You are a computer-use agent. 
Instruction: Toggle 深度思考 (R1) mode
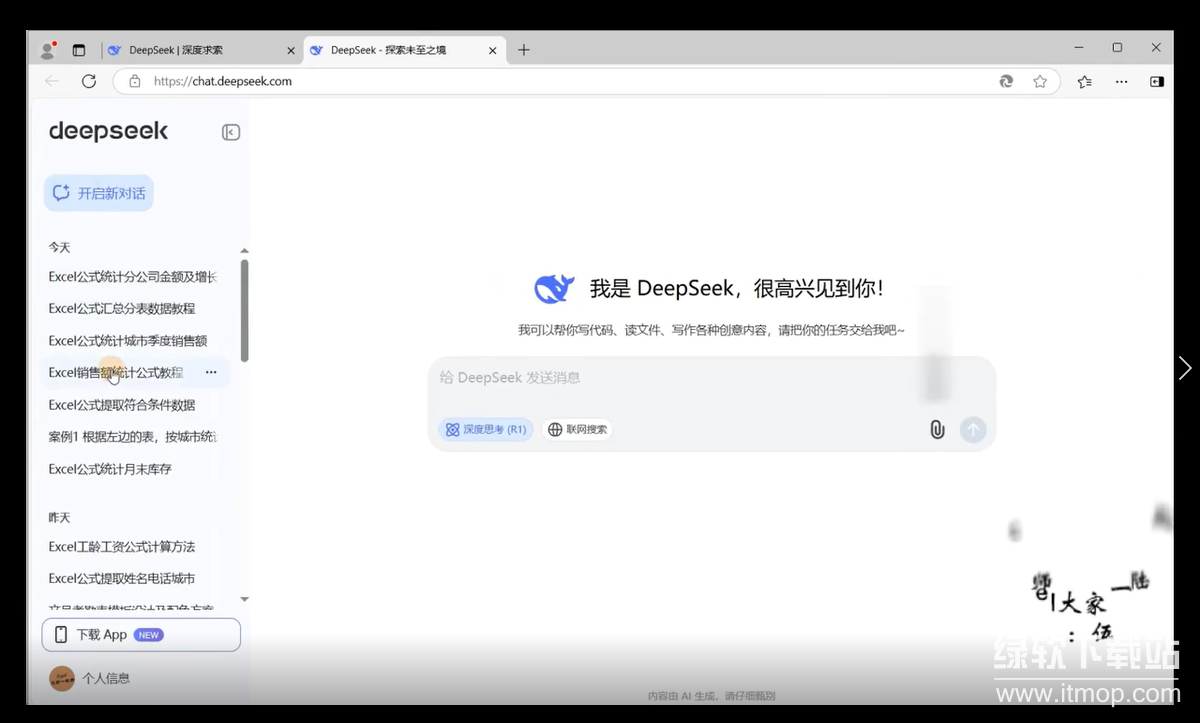(486, 430)
